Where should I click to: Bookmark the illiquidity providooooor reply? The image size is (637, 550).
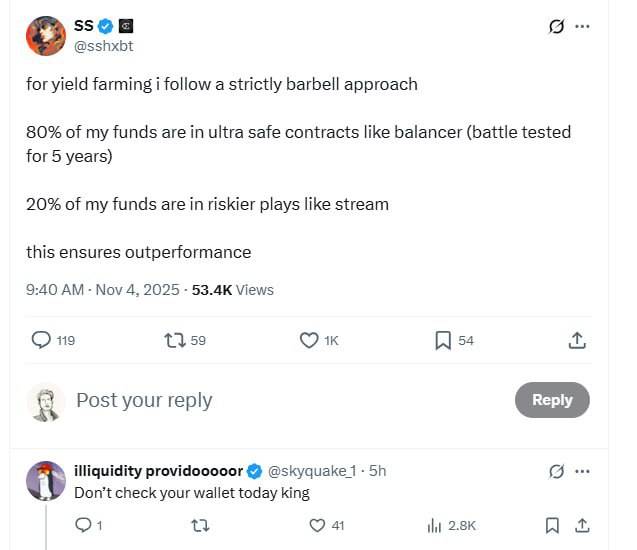(x=551, y=525)
